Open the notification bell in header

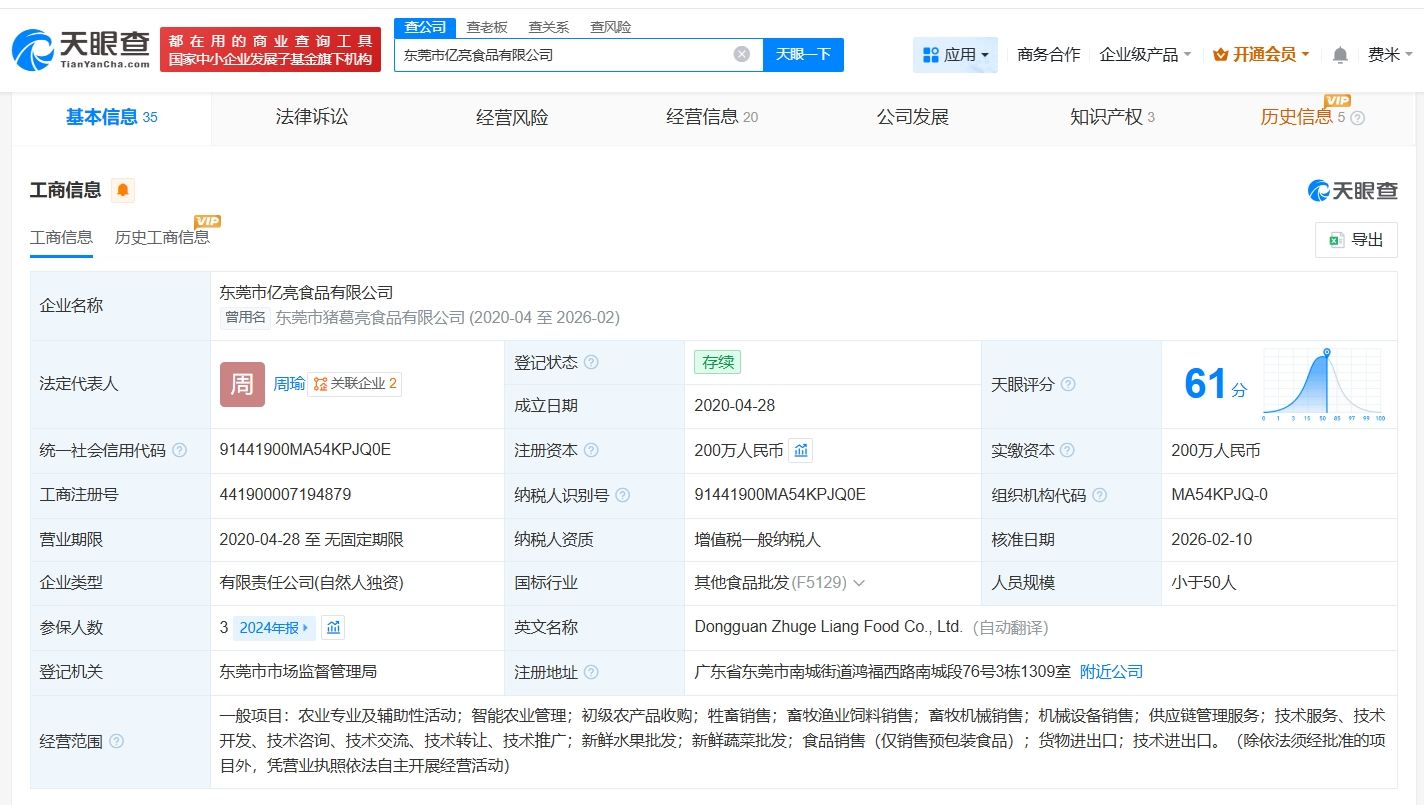(x=1340, y=55)
